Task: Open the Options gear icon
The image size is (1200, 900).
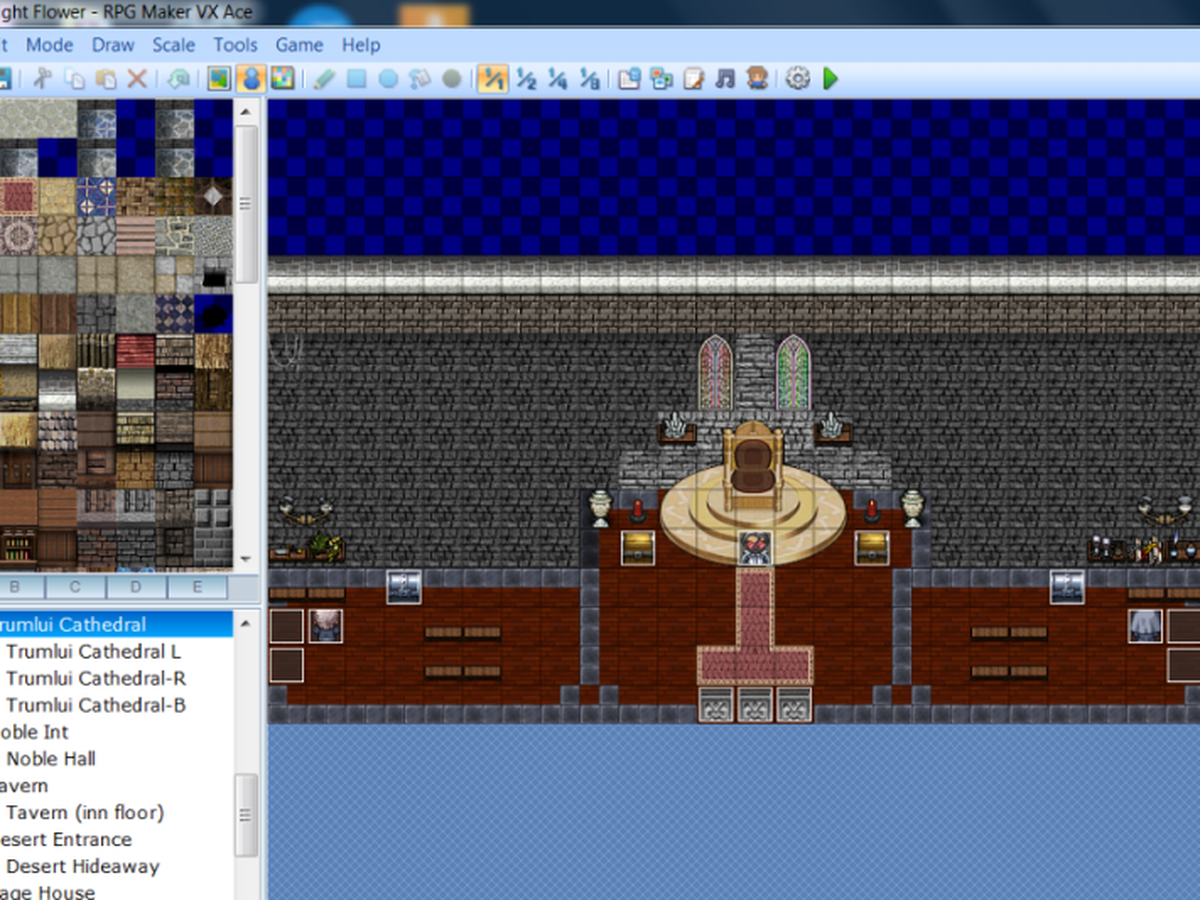Action: click(x=797, y=78)
